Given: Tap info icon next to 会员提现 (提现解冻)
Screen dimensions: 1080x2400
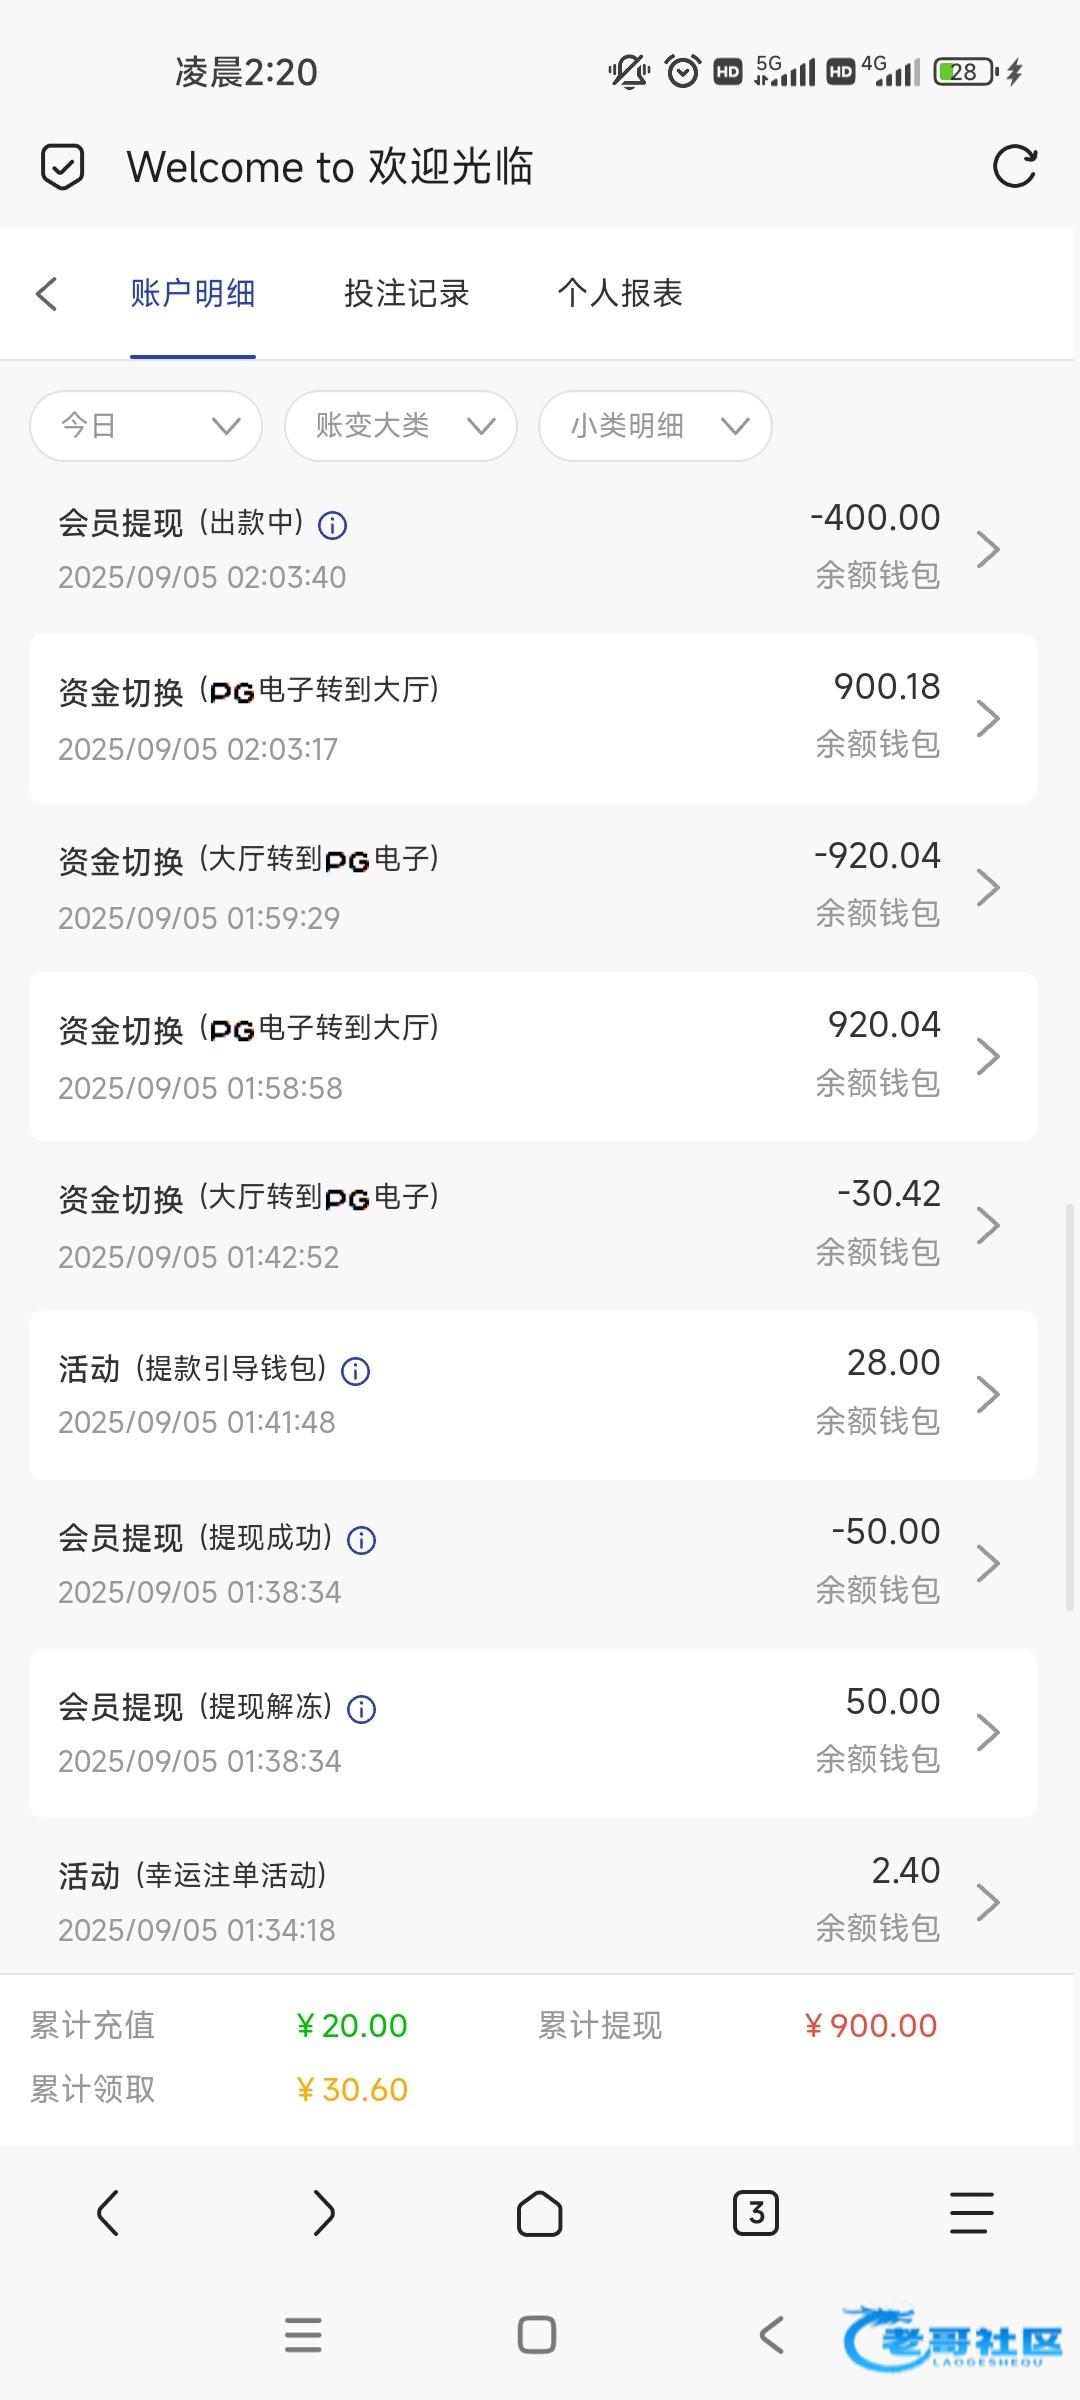Looking at the screenshot, I should point(361,1709).
